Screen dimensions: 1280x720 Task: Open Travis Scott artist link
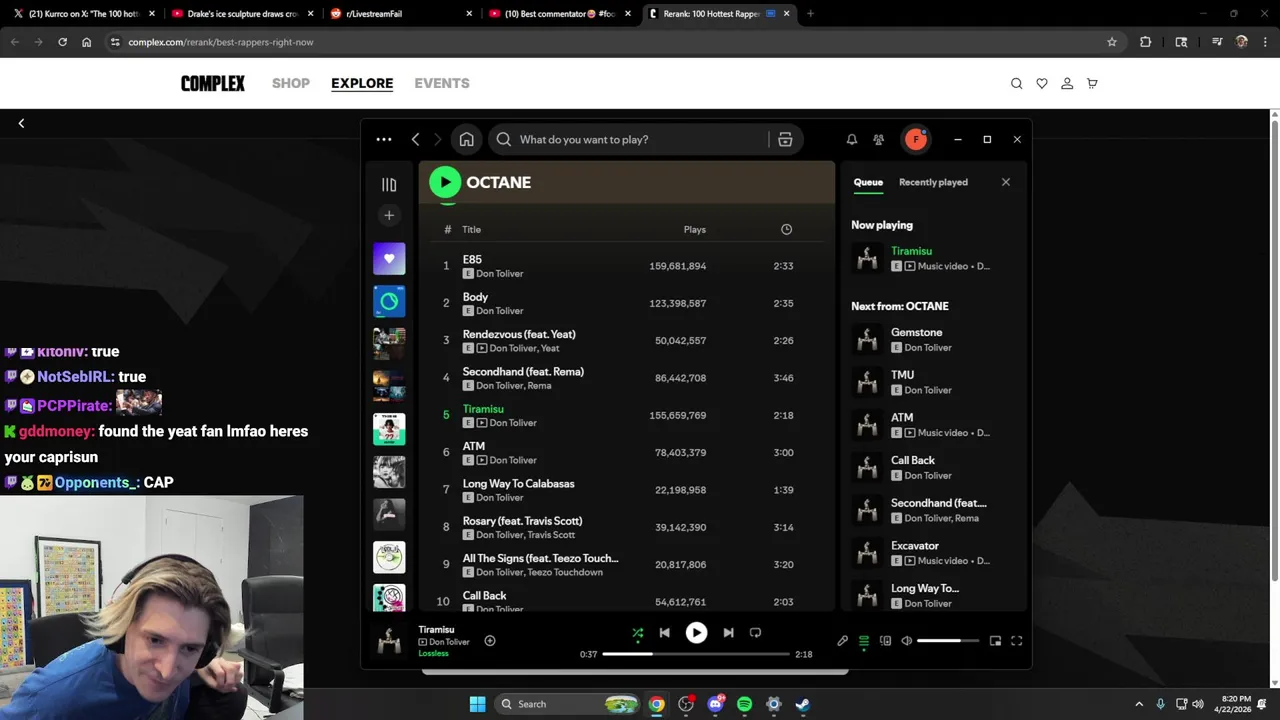point(551,535)
